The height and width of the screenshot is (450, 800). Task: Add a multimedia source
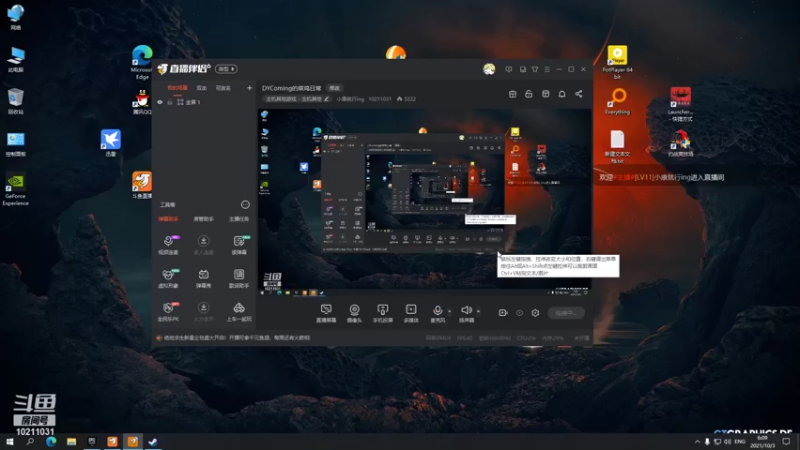click(411, 313)
